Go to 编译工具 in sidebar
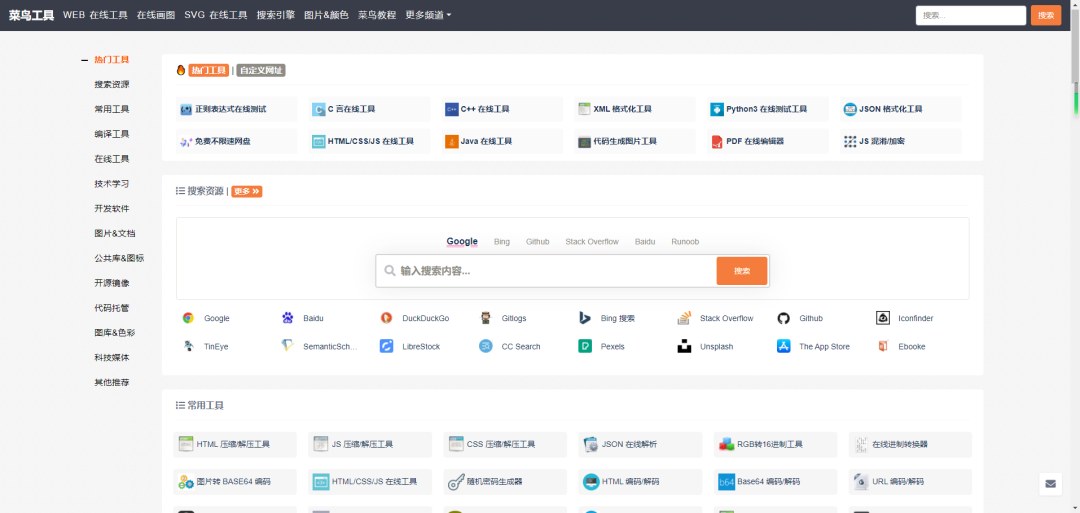Screen dimensions: 1080x513 click(x=112, y=134)
